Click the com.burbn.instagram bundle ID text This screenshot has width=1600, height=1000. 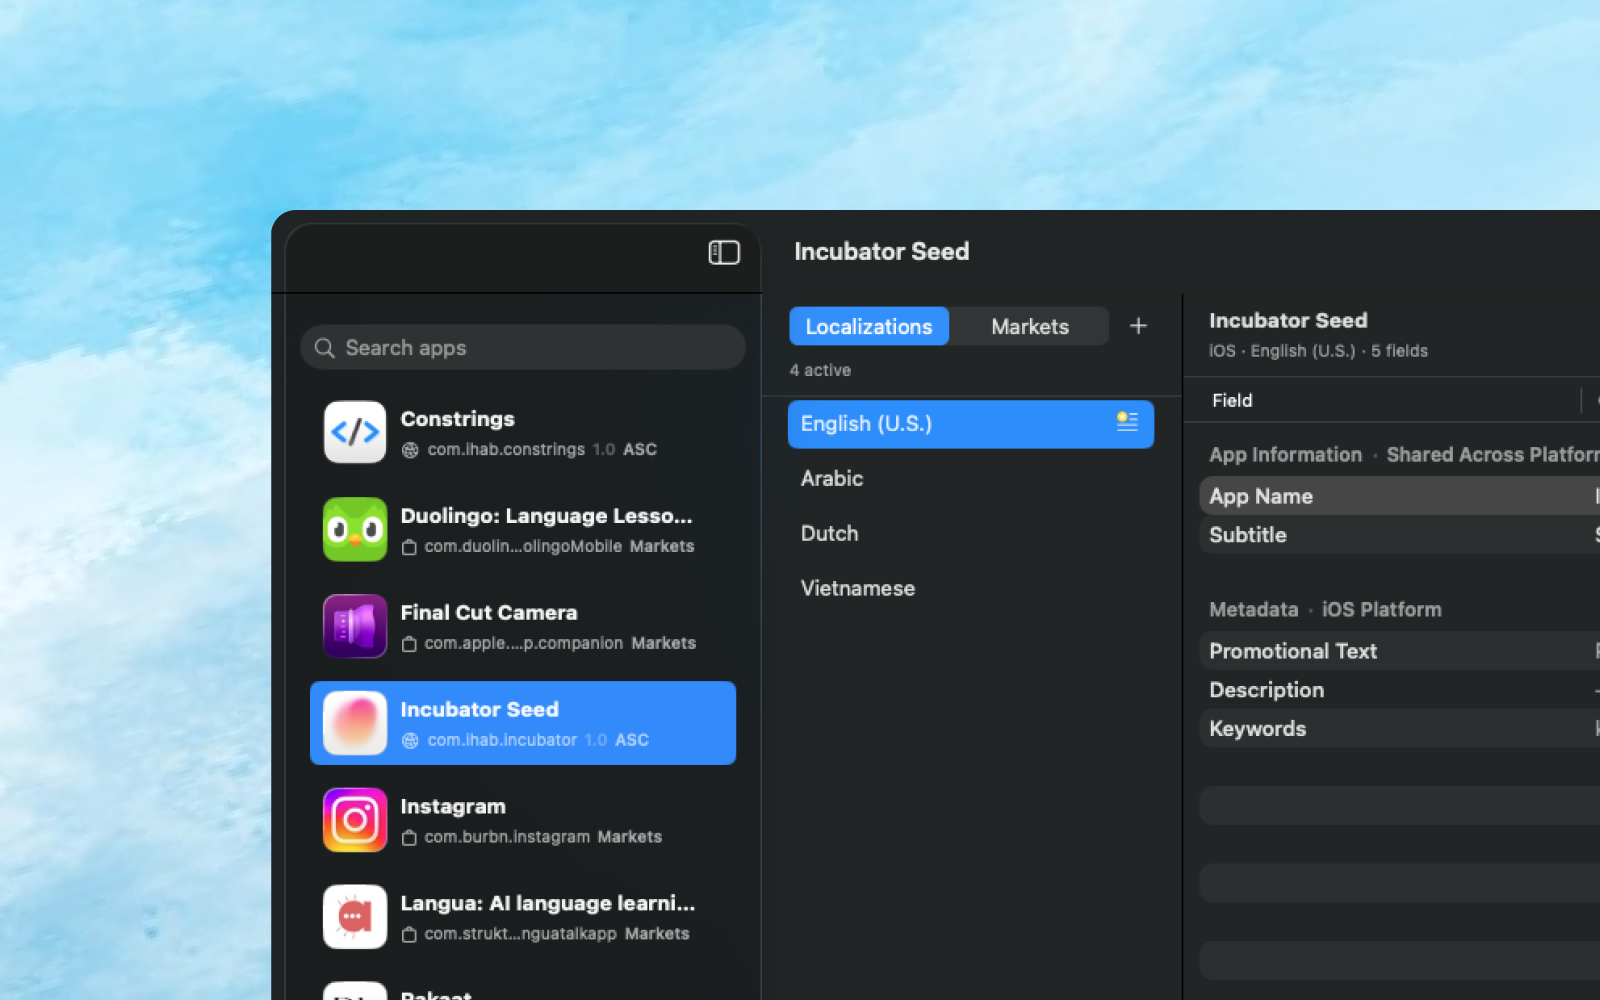(507, 838)
